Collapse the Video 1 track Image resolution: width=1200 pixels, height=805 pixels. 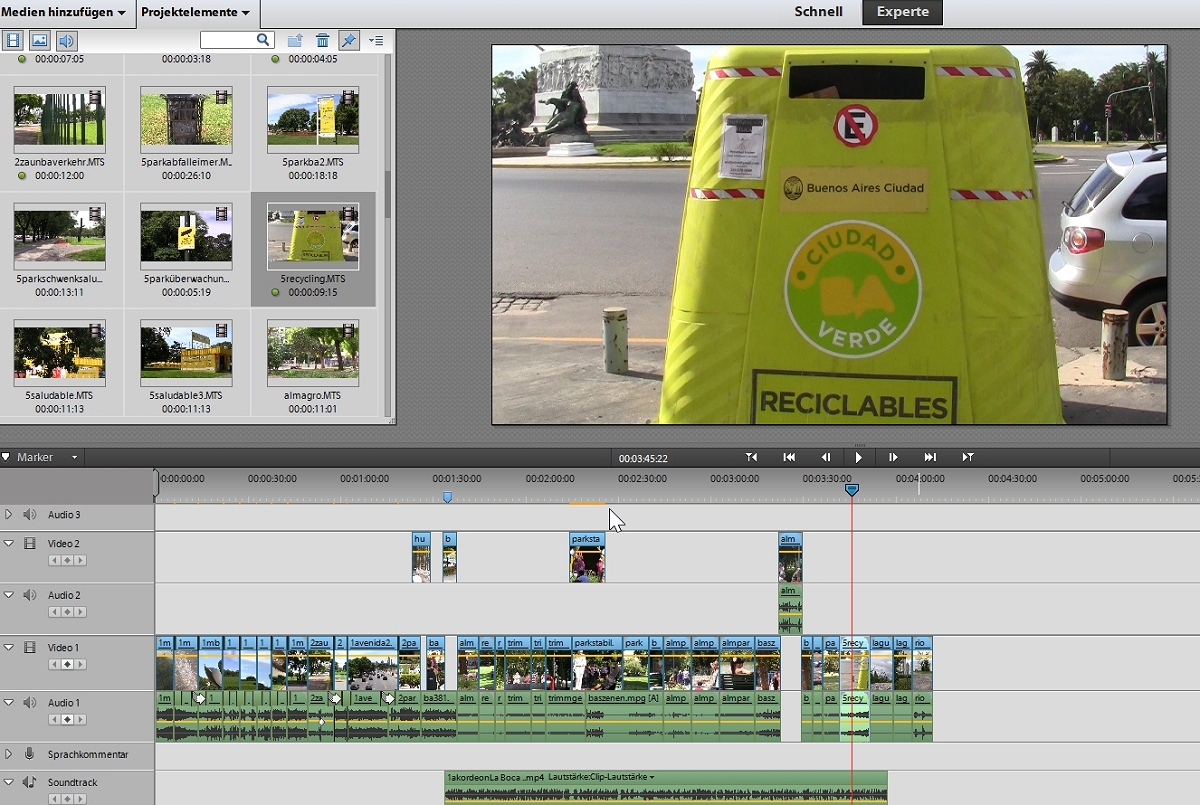pos(9,647)
